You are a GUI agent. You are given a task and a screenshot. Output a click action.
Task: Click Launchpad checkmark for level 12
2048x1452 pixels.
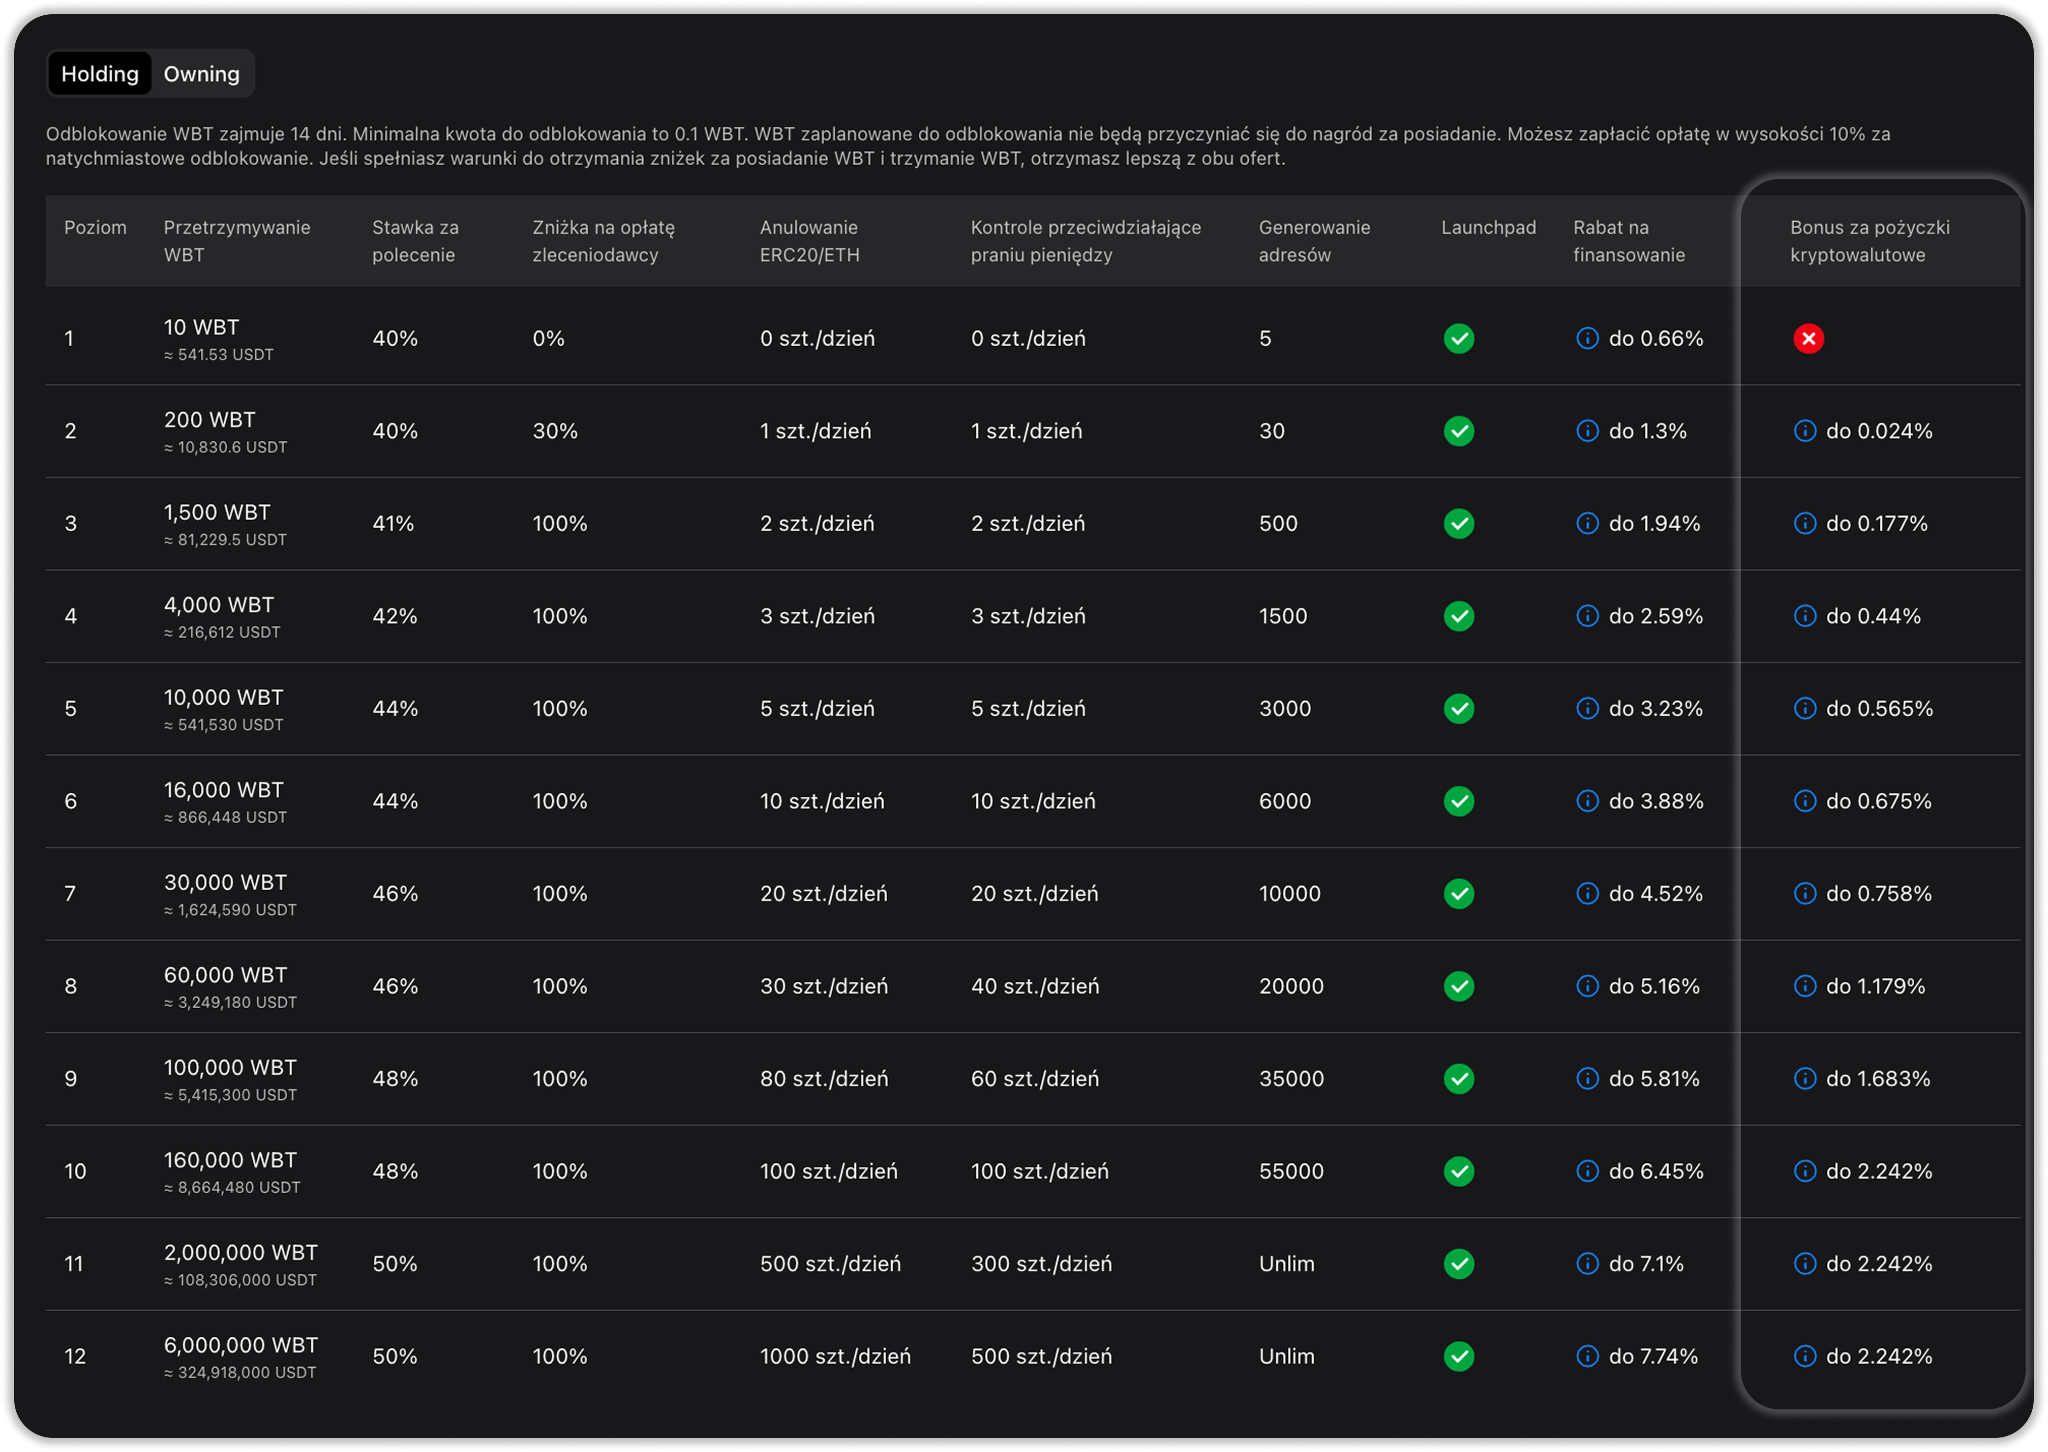click(1459, 1356)
